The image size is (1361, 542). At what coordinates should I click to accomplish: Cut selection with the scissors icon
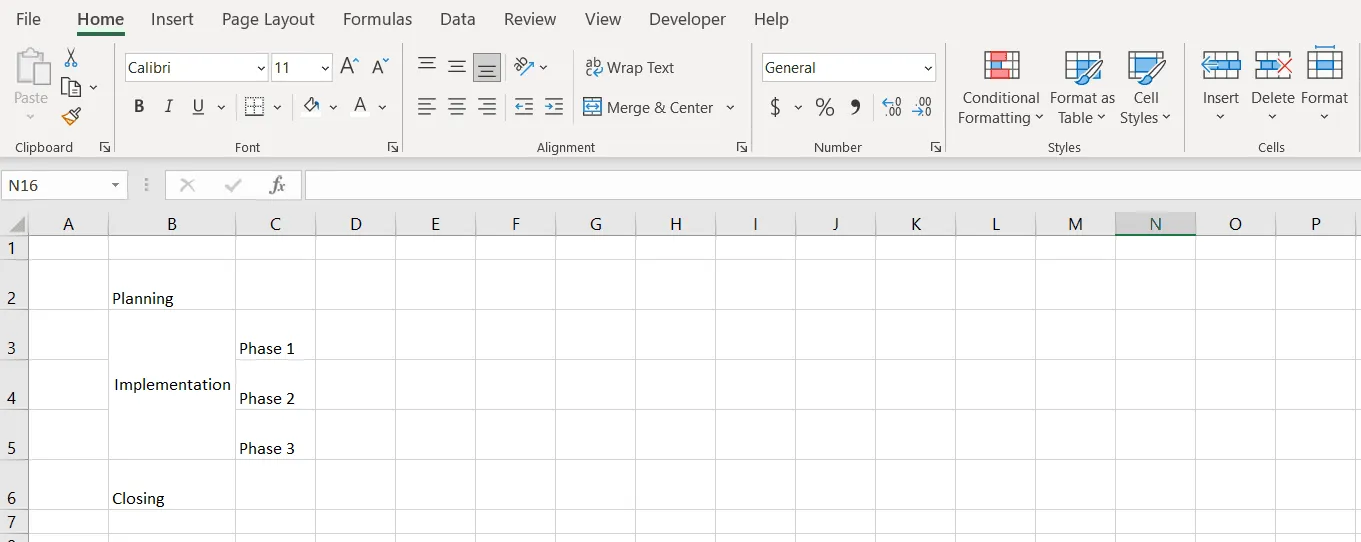point(71,58)
